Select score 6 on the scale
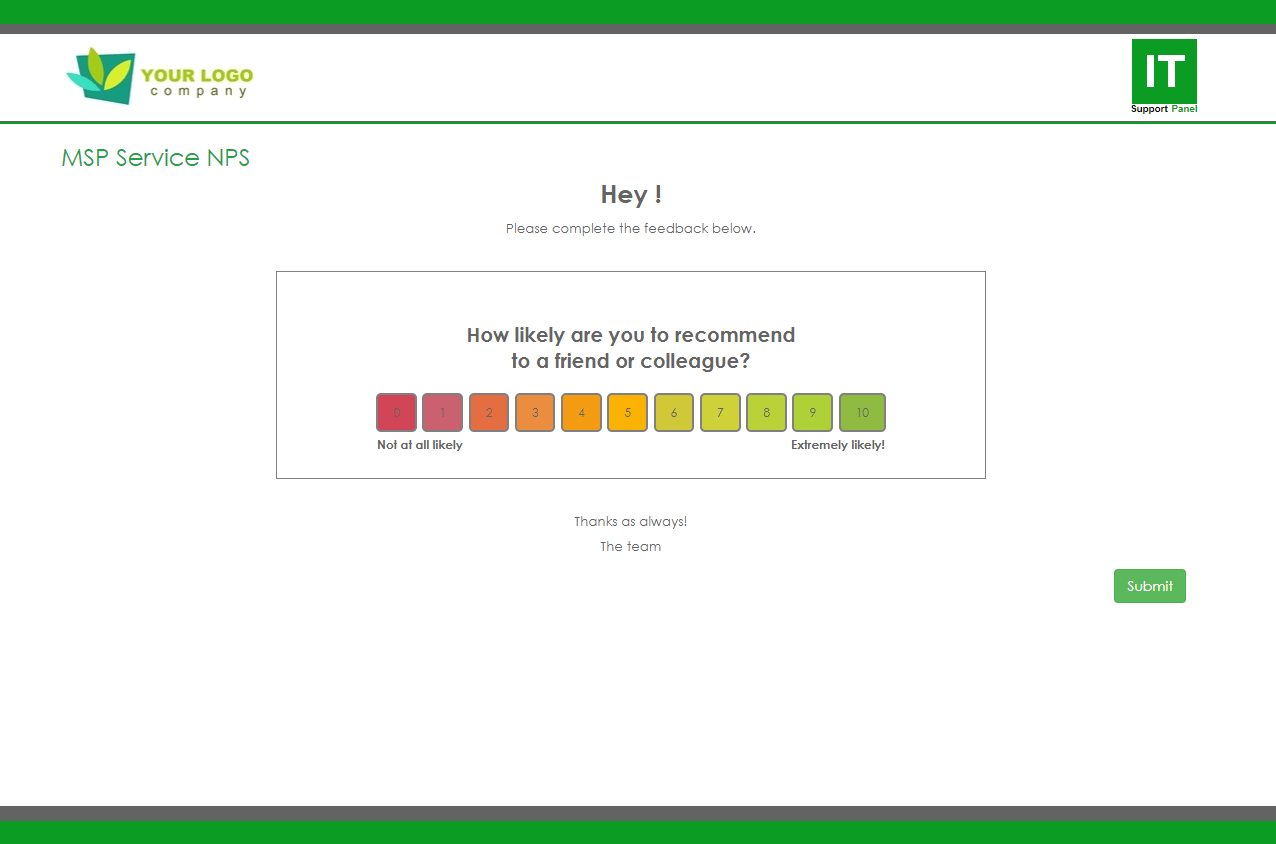Screen dimensions: 1276x844 coord(674,412)
